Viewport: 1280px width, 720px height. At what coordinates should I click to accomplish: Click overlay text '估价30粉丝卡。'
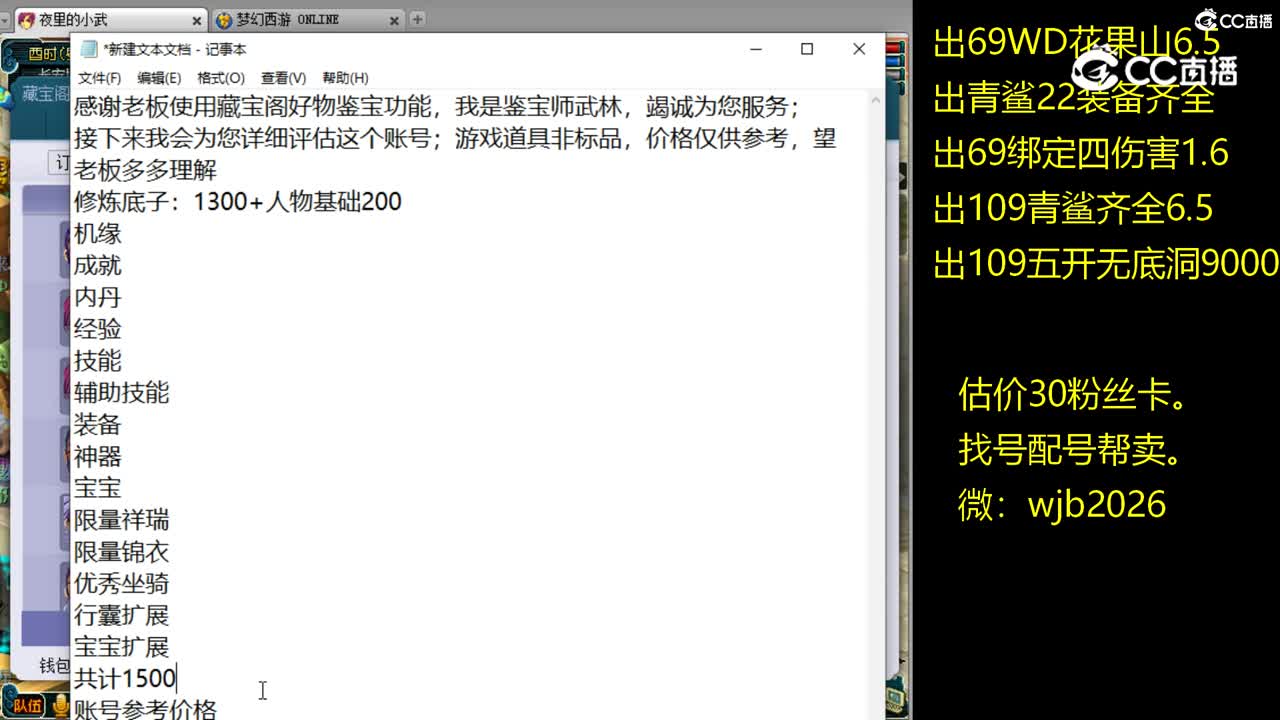pyautogui.click(x=1073, y=395)
